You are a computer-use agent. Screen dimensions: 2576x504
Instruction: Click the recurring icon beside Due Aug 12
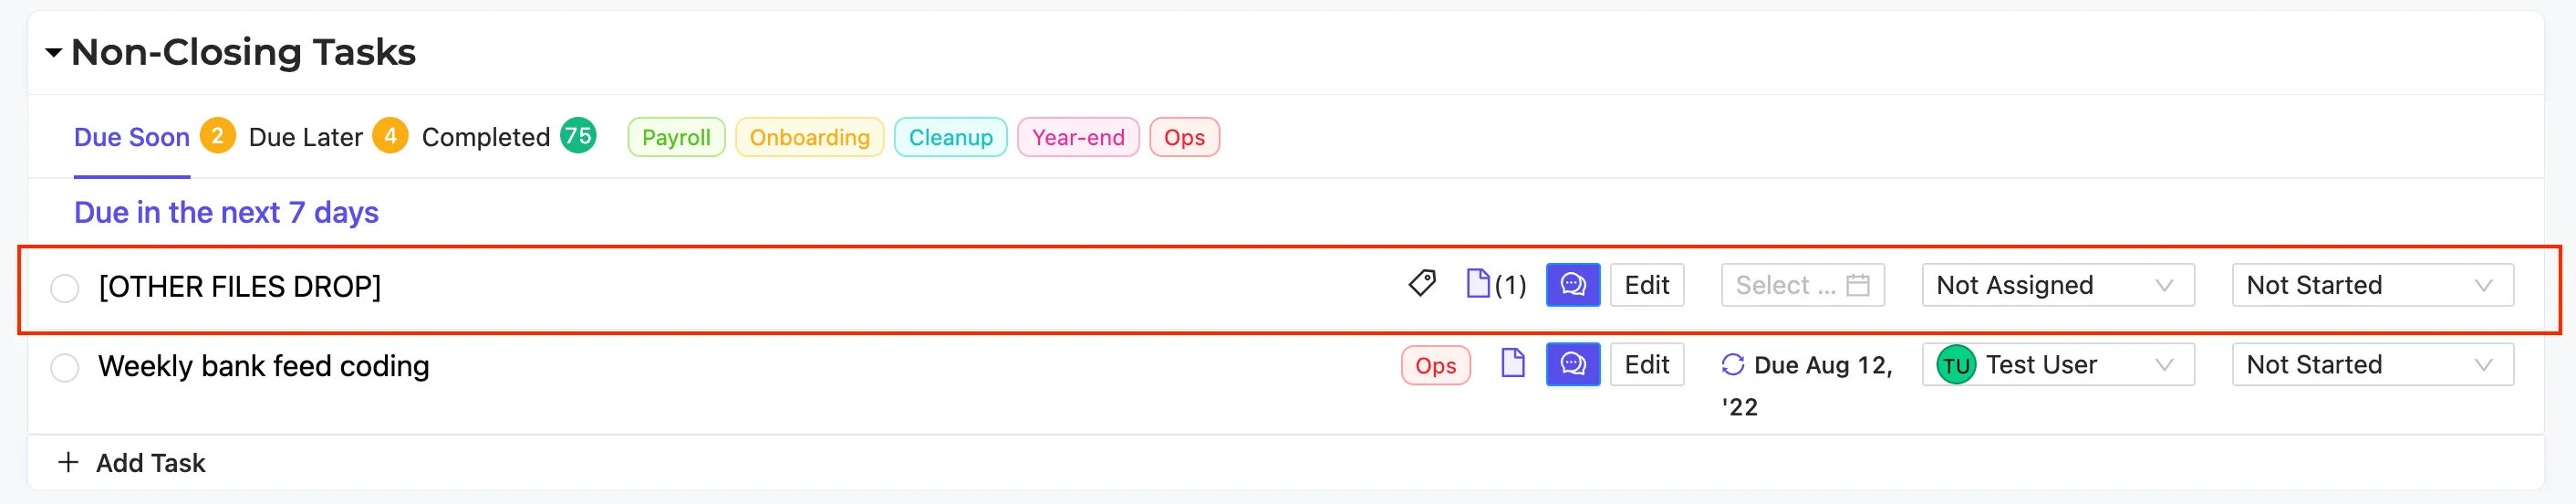pos(1733,365)
